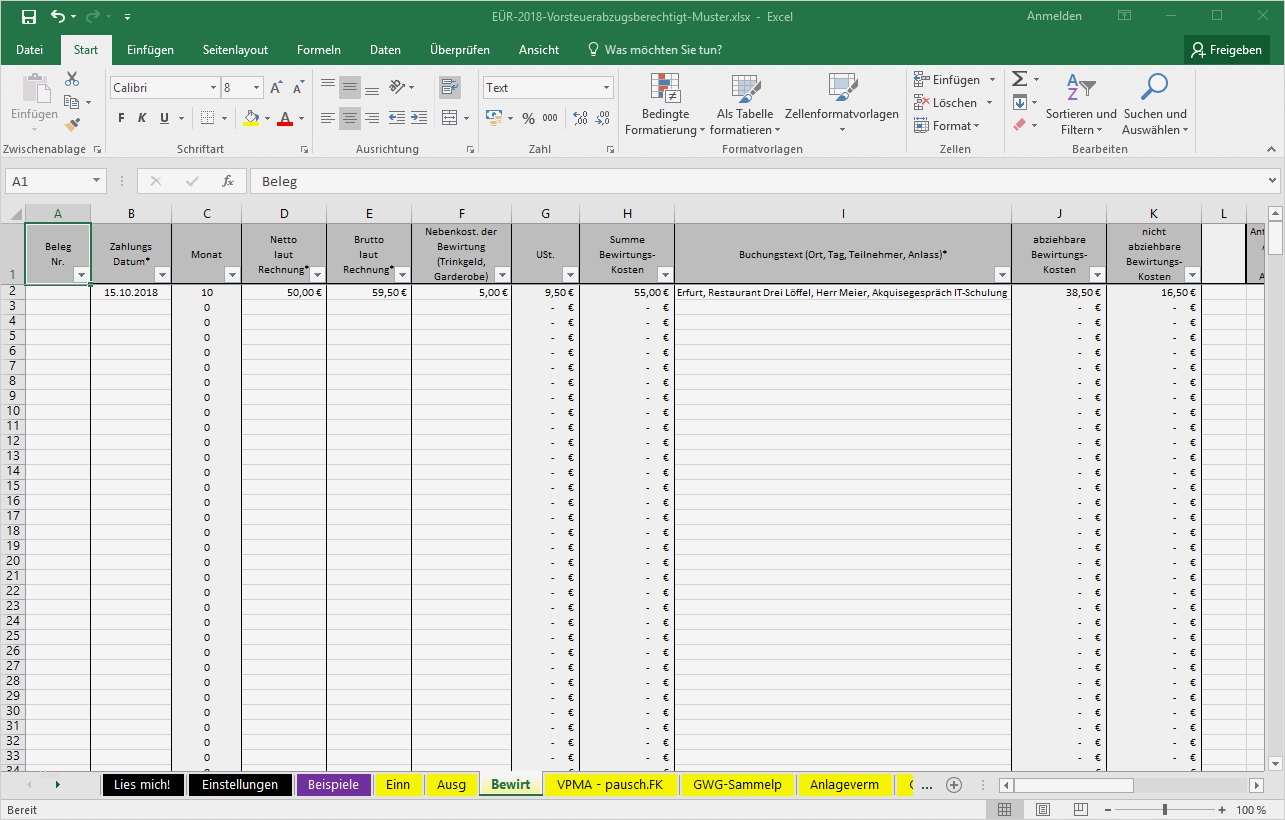The height and width of the screenshot is (820, 1285).
Task: Click the Anmelden link
Action: 1054,16
